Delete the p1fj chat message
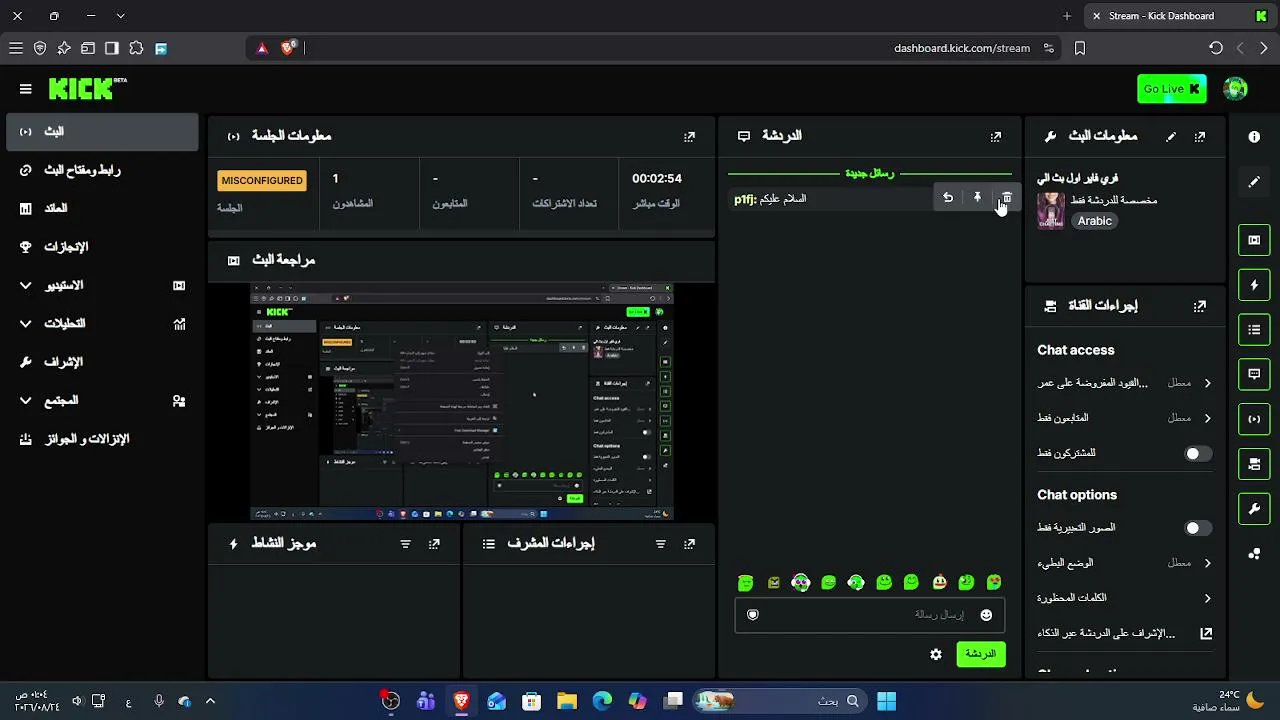The height and width of the screenshot is (720, 1280). click(1006, 198)
